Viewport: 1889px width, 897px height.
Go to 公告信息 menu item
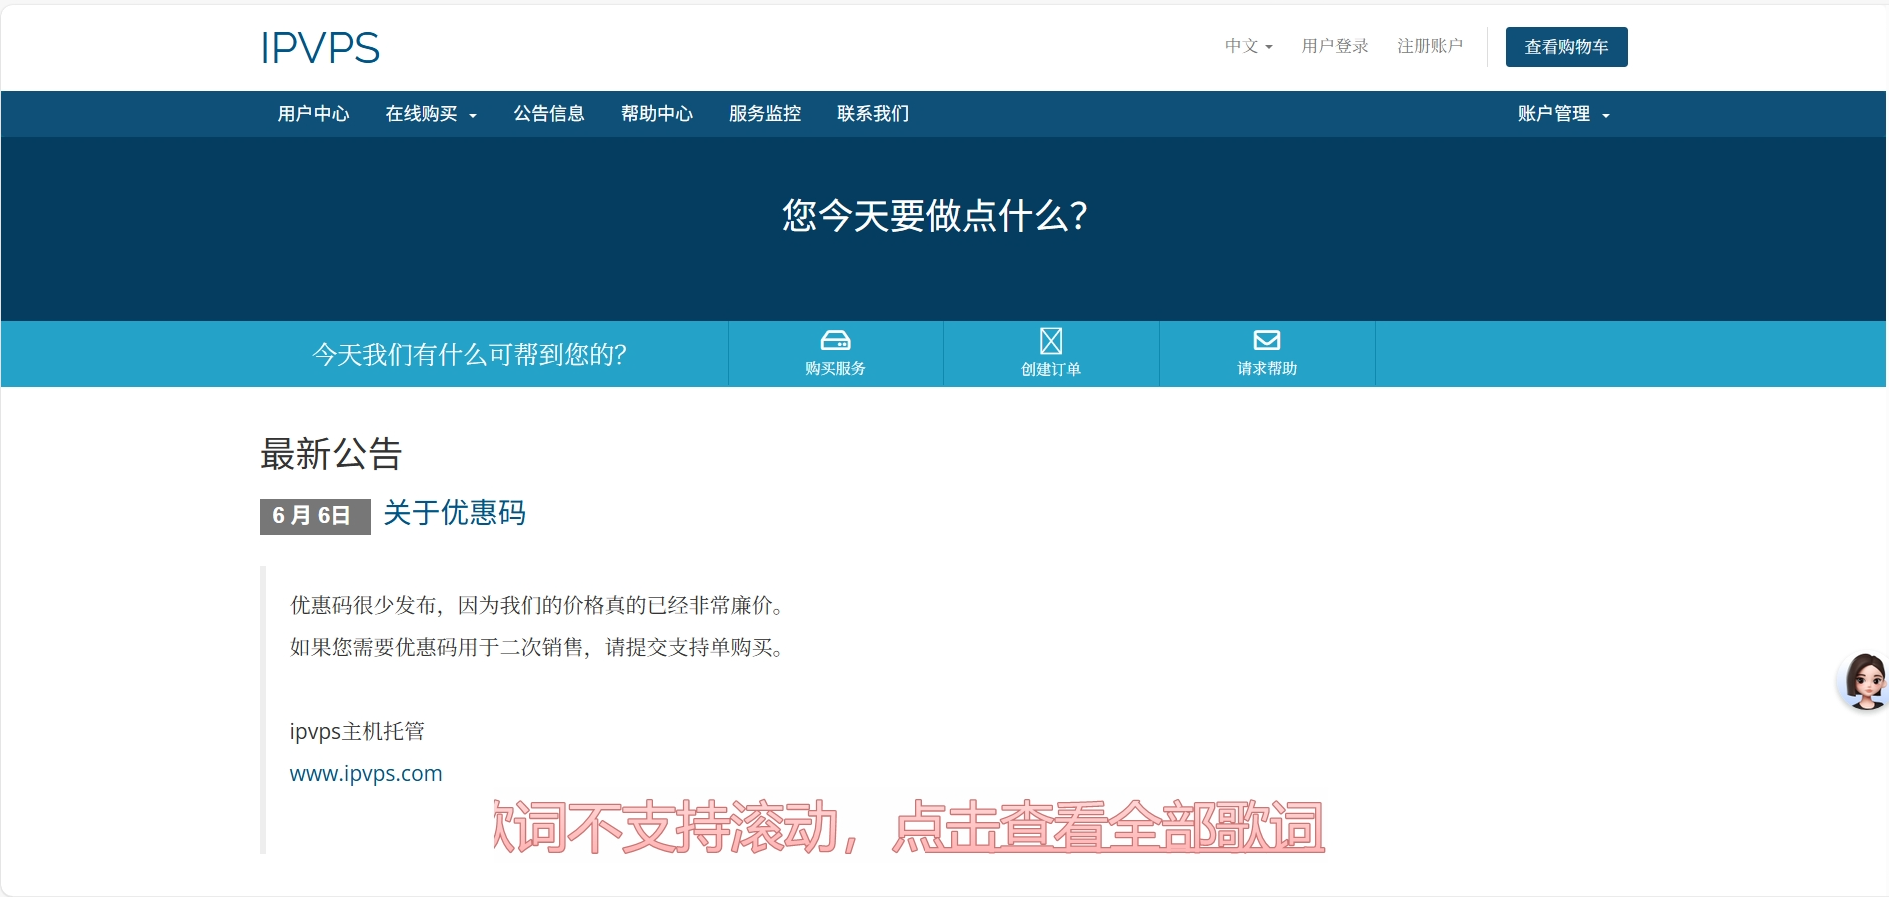pos(548,114)
